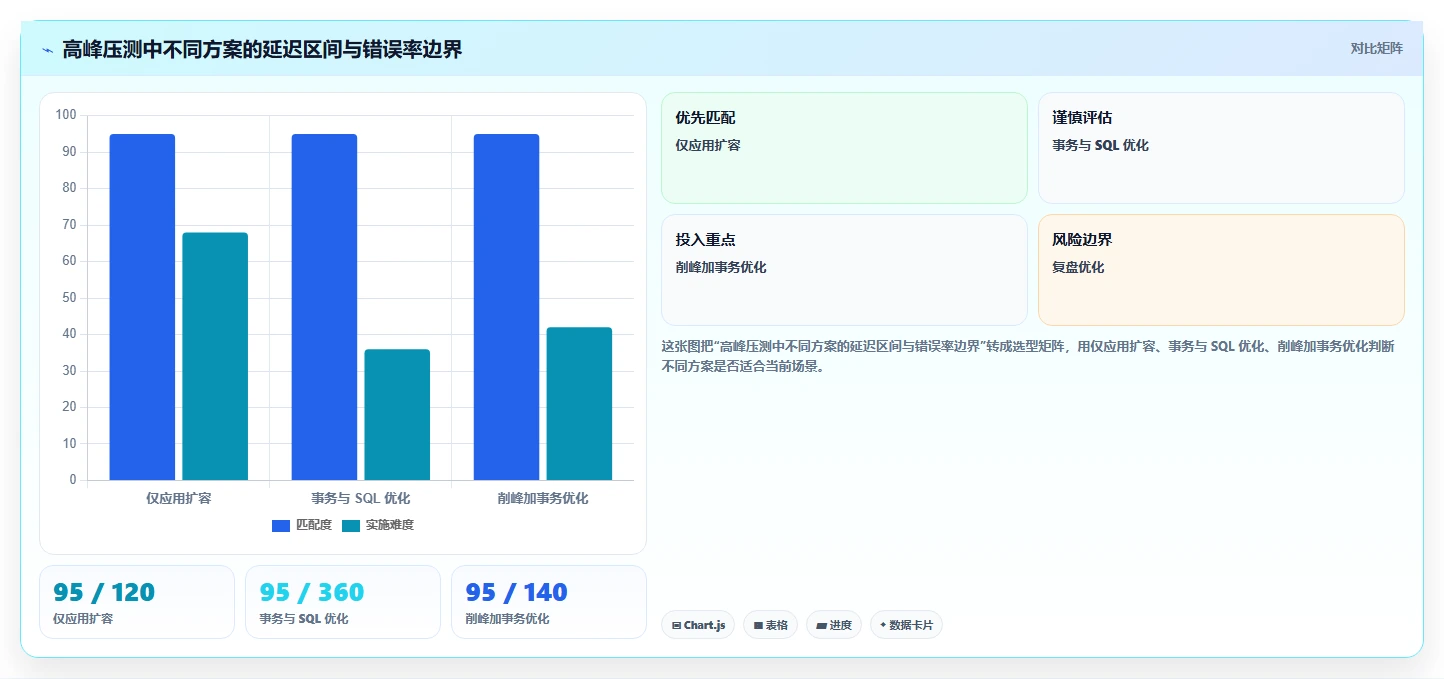
Task: Click the description paragraph starting 这张图把
Action: pos(1028,356)
